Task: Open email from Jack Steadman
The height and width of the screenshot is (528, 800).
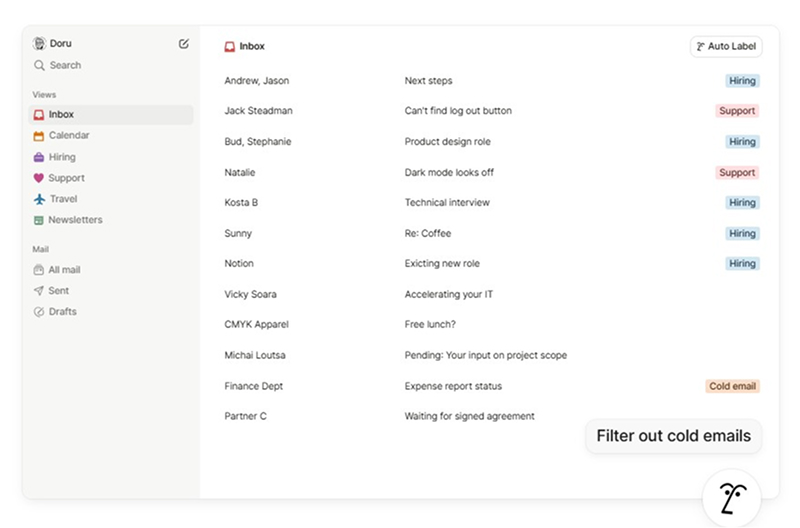Action: point(258,111)
